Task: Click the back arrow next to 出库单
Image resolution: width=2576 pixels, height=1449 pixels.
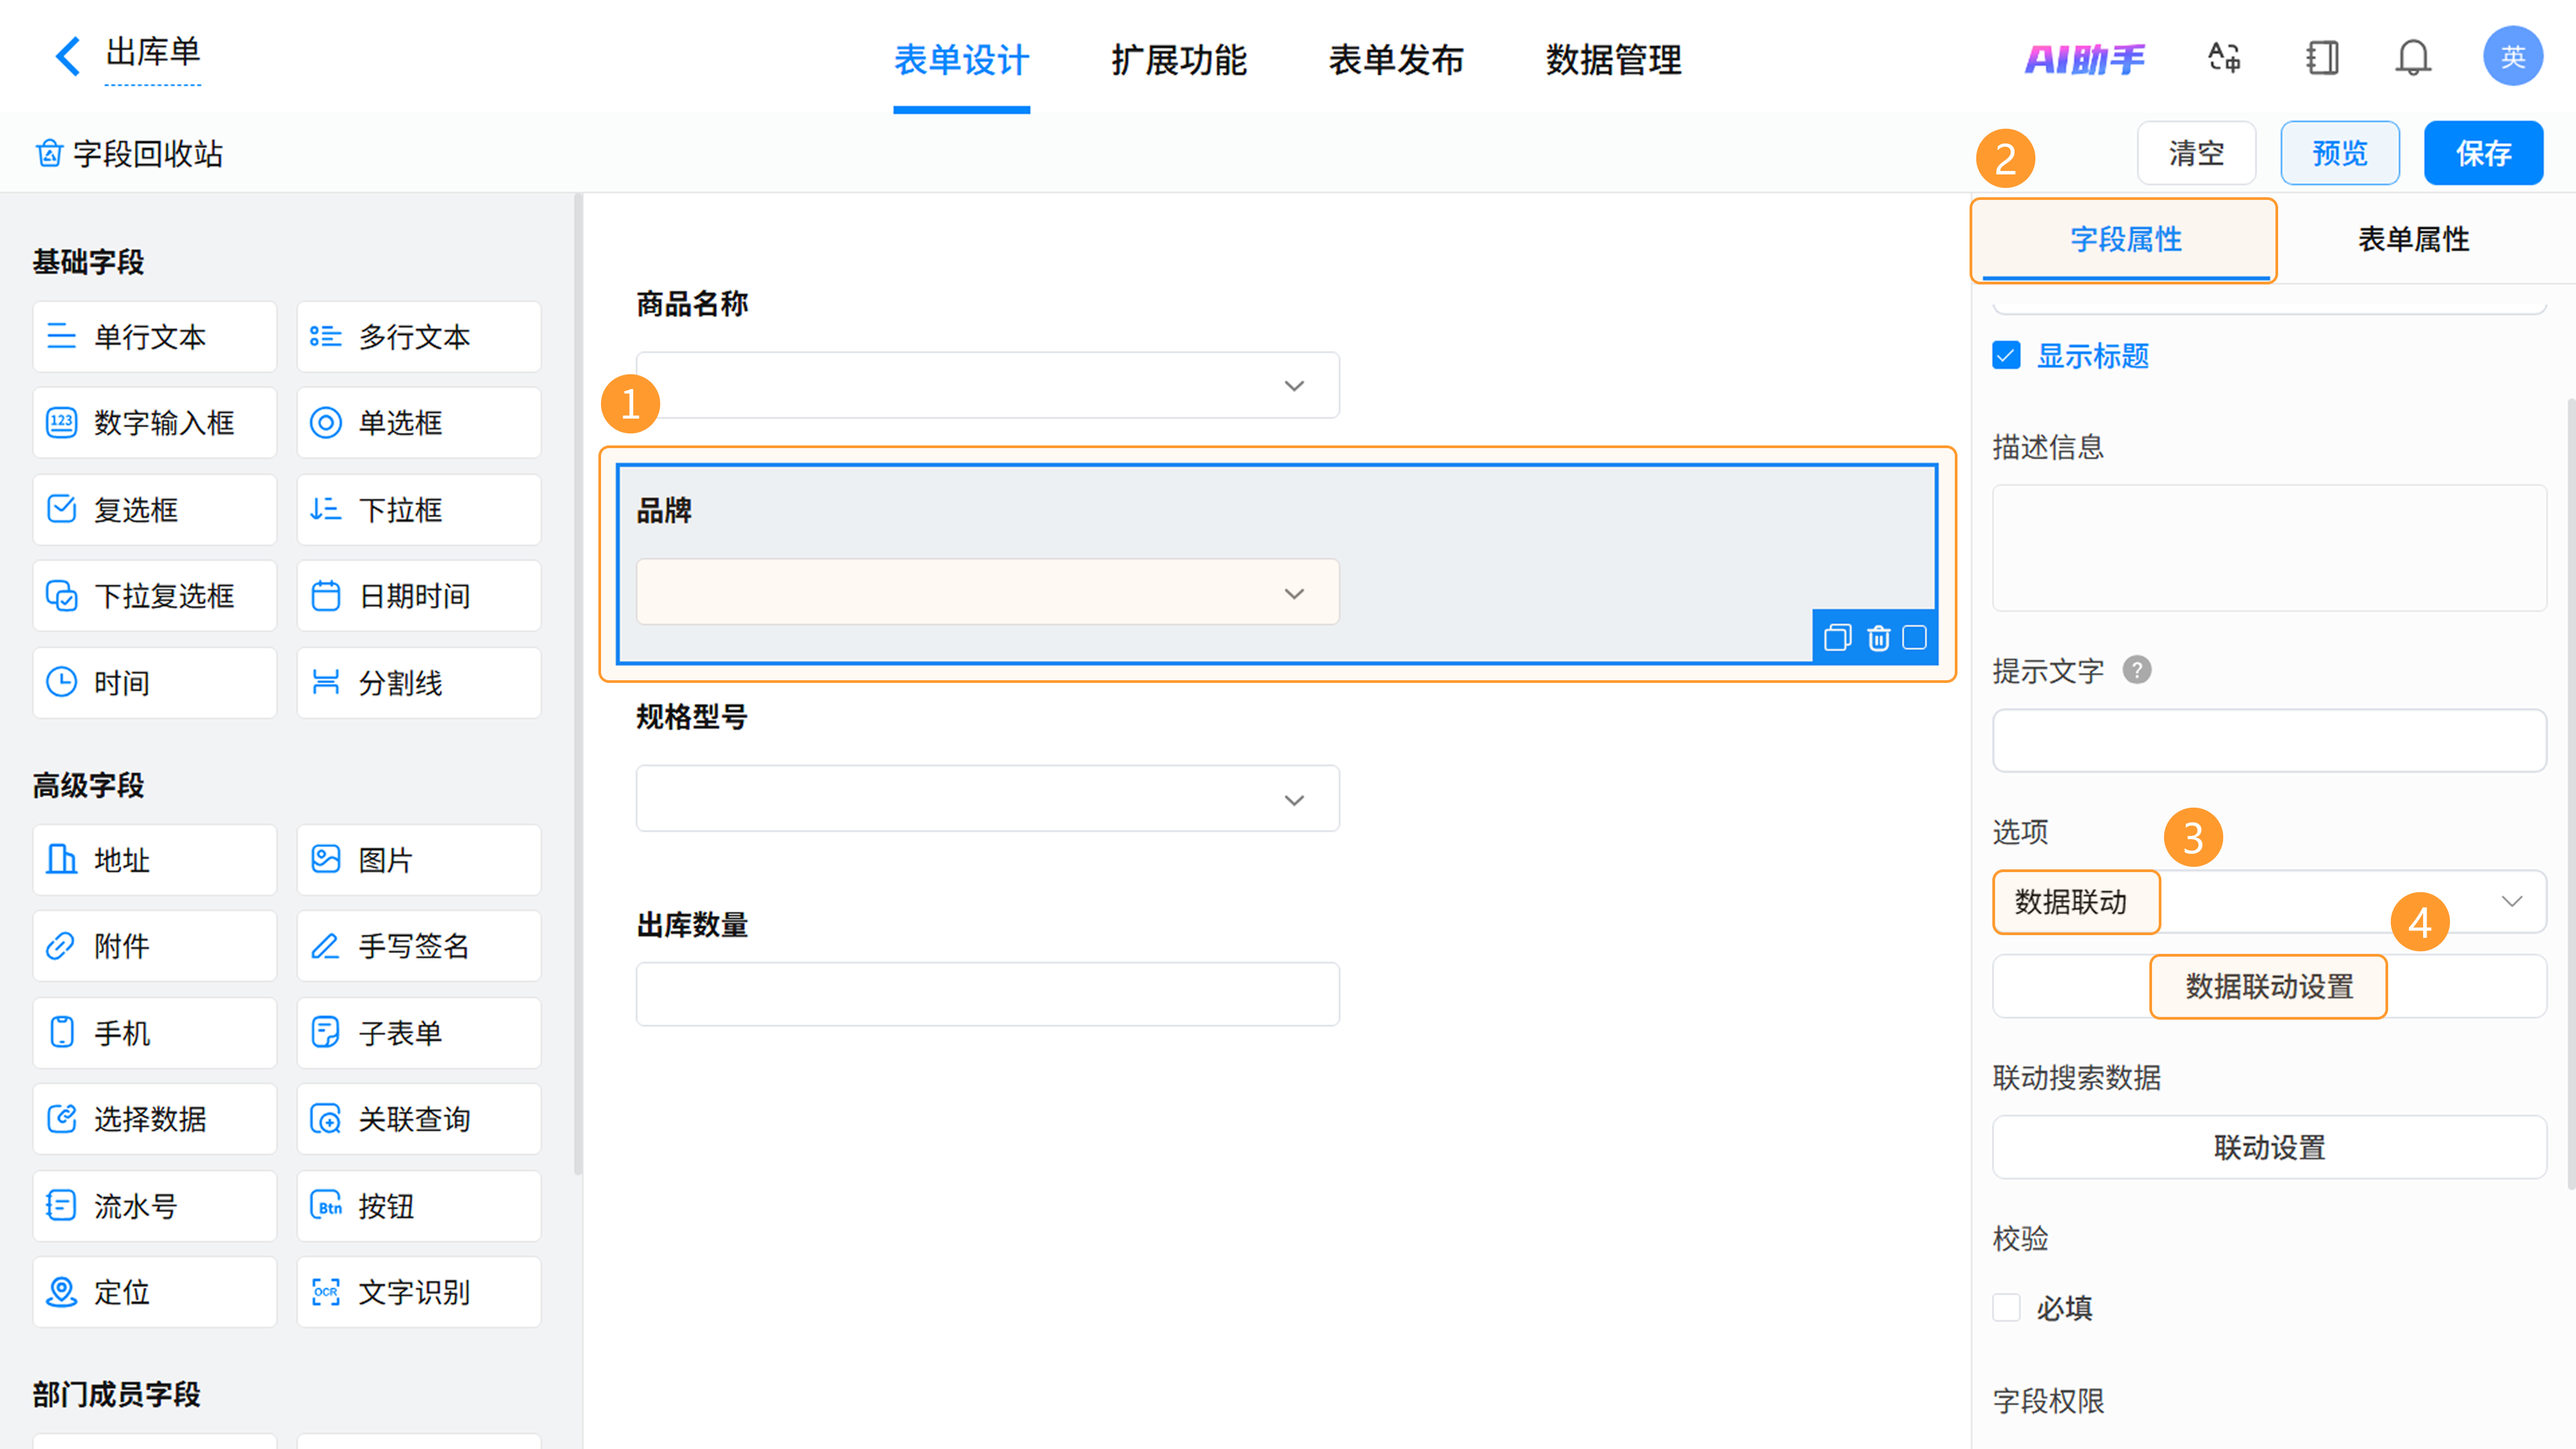Action: point(67,56)
